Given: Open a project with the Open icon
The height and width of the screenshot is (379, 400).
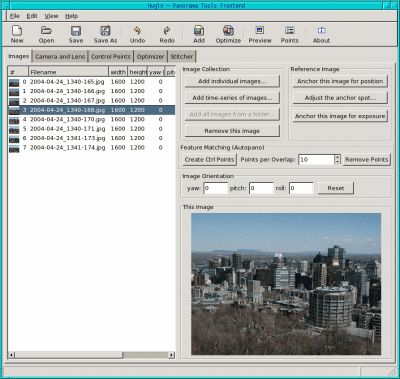Looking at the screenshot, I should (46, 34).
